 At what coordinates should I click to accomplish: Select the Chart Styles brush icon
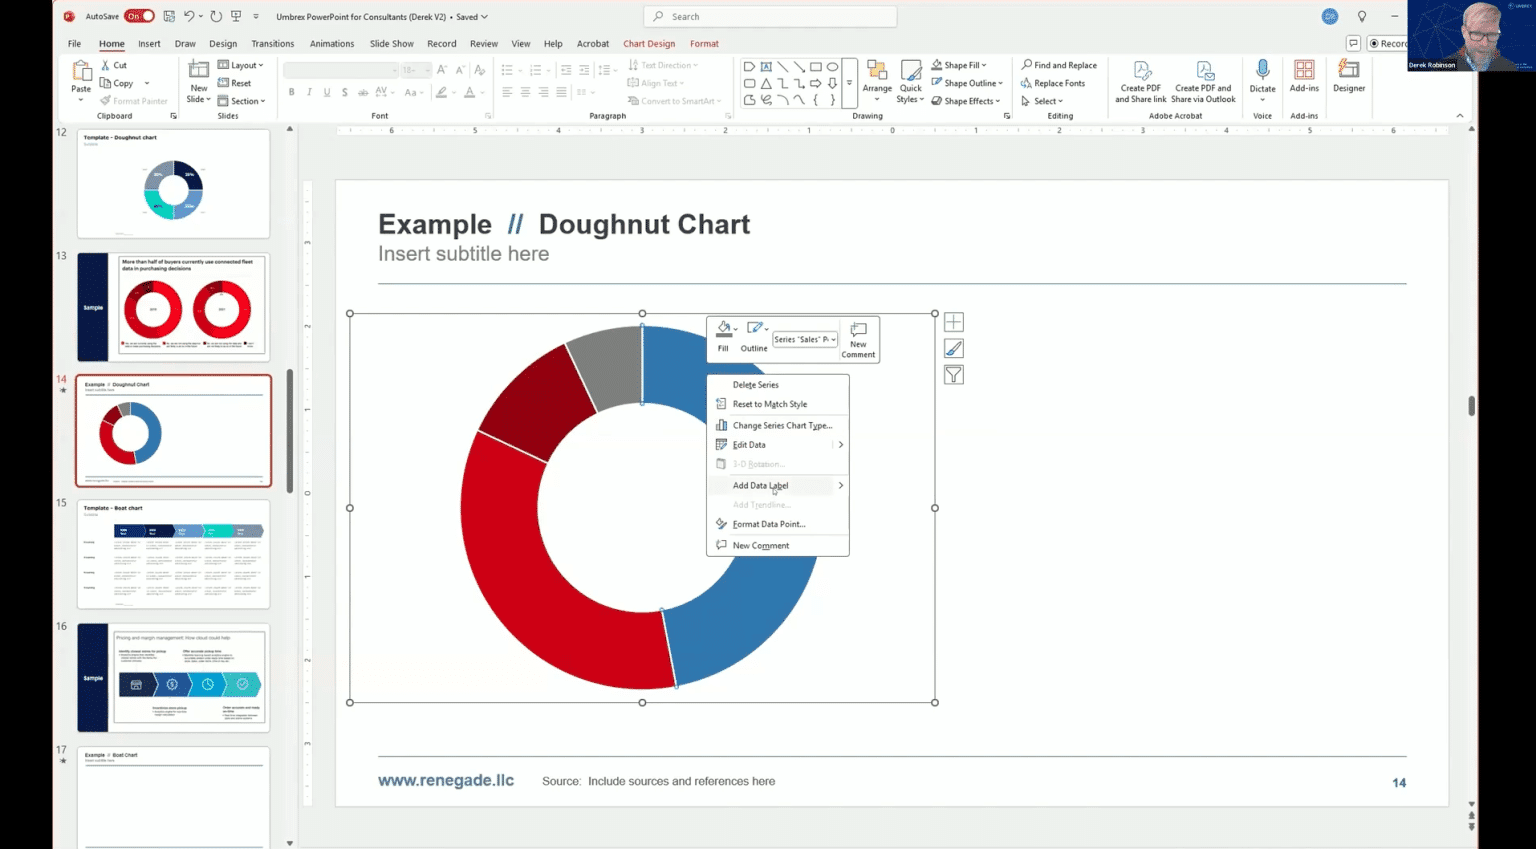953,348
